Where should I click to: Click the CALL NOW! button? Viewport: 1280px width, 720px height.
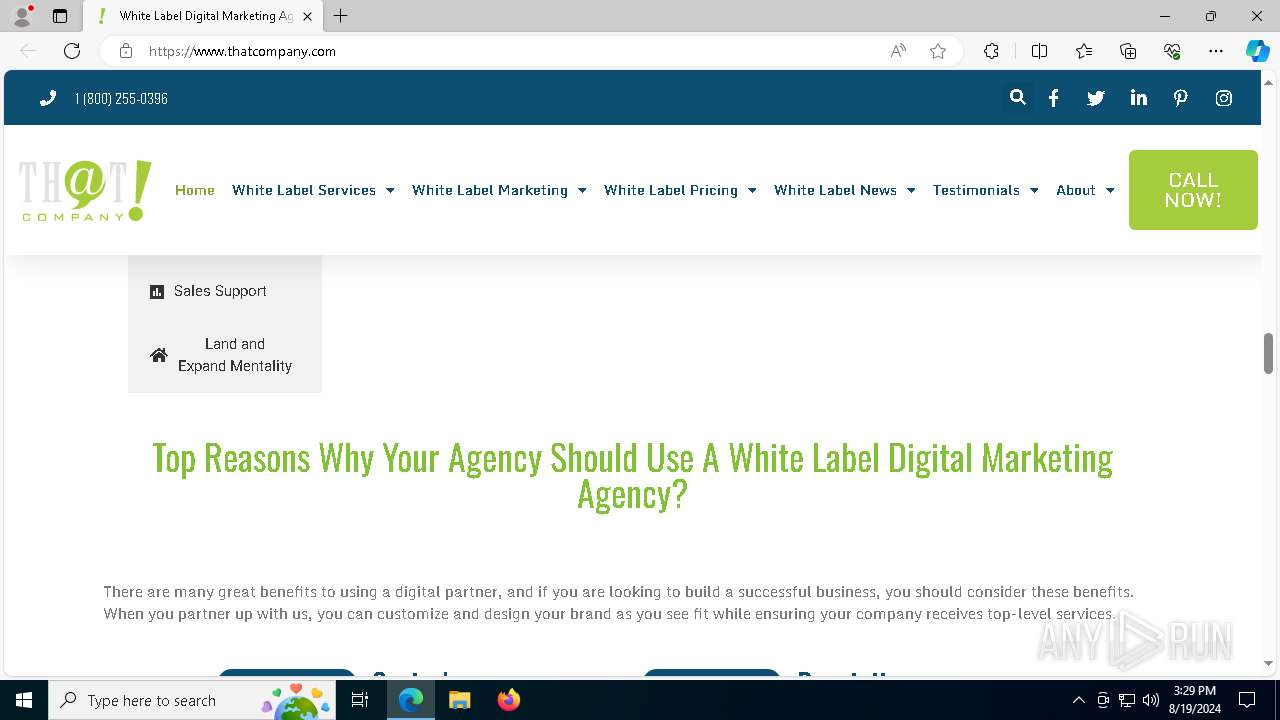(1193, 190)
